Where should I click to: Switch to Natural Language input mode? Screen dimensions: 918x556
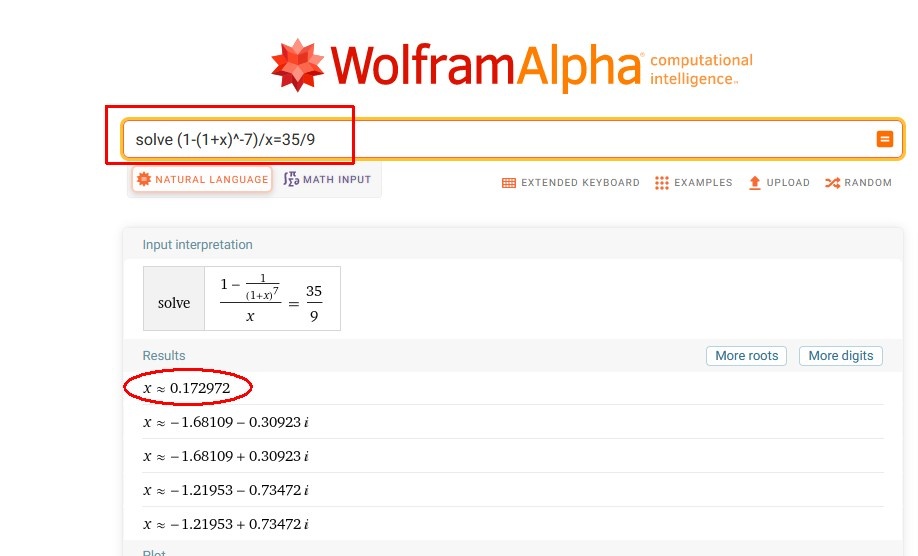click(203, 180)
